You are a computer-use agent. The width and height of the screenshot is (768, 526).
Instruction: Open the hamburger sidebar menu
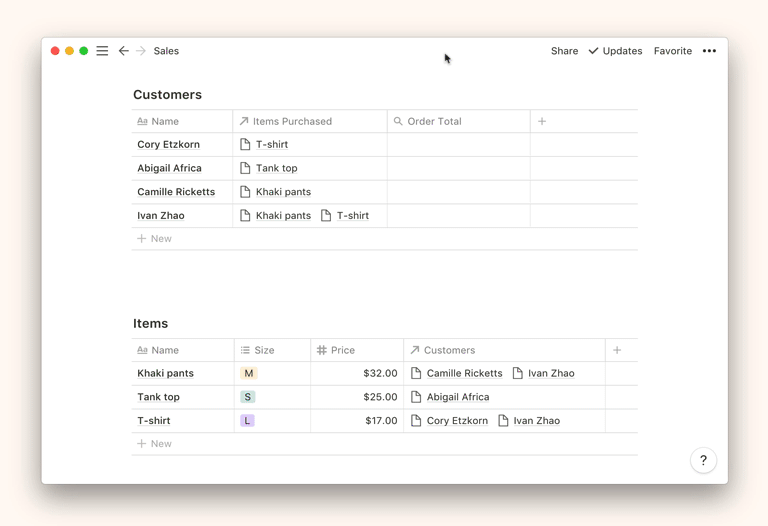tap(102, 51)
